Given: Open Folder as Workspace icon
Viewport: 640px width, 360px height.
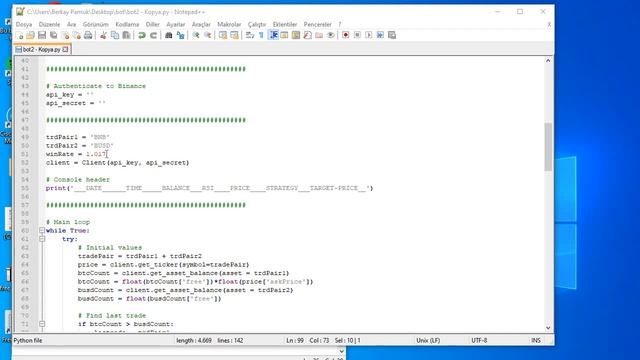Looking at the screenshot, I should click(x=319, y=36).
